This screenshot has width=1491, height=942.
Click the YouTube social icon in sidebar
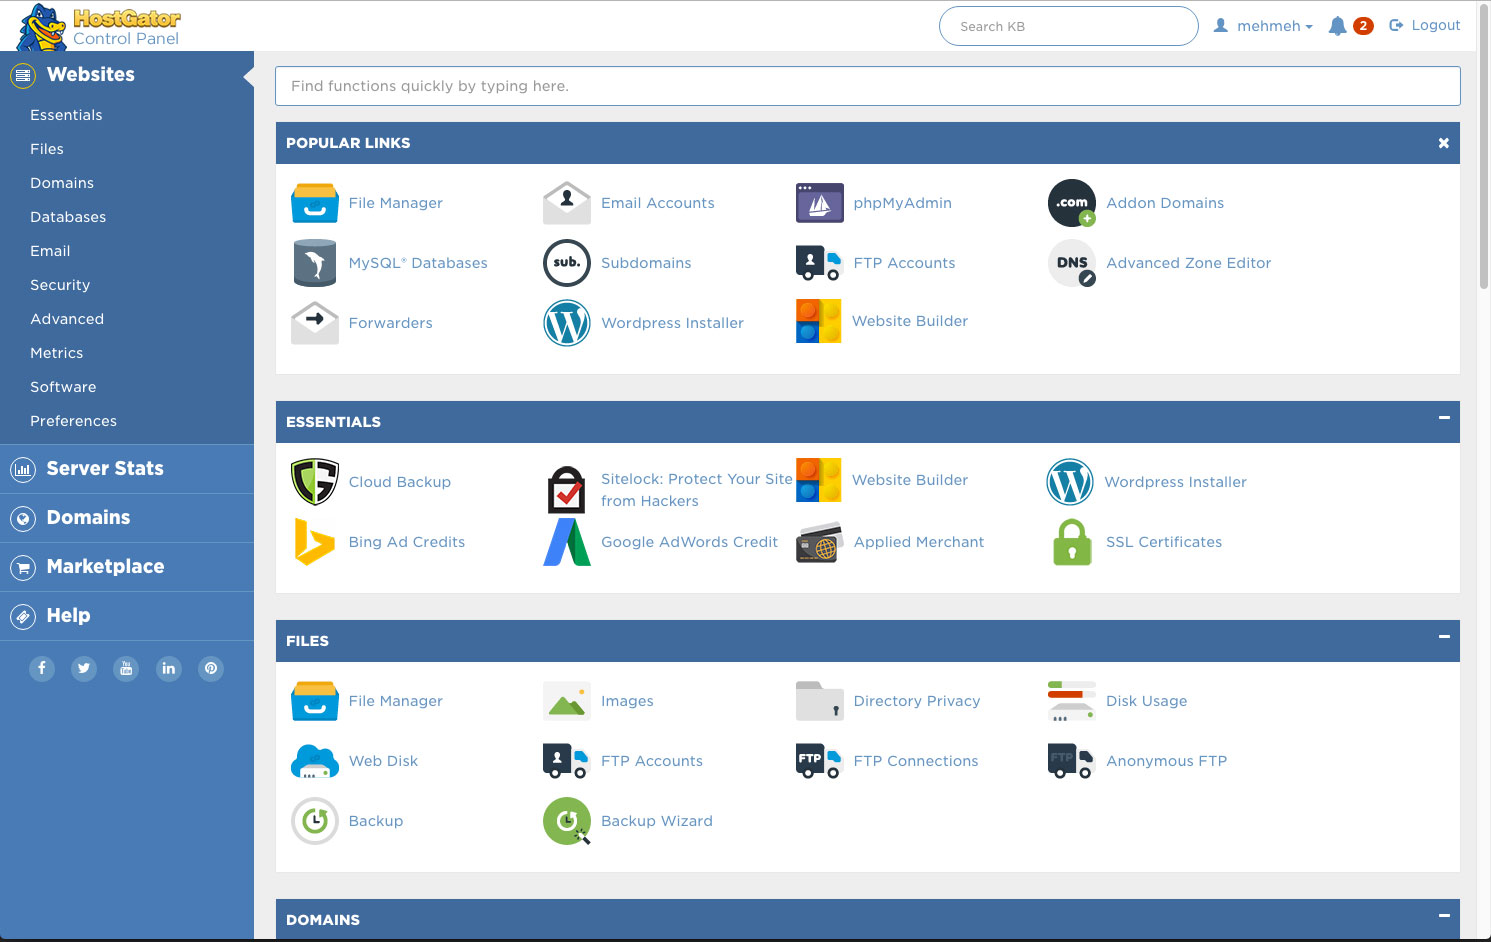[126, 668]
